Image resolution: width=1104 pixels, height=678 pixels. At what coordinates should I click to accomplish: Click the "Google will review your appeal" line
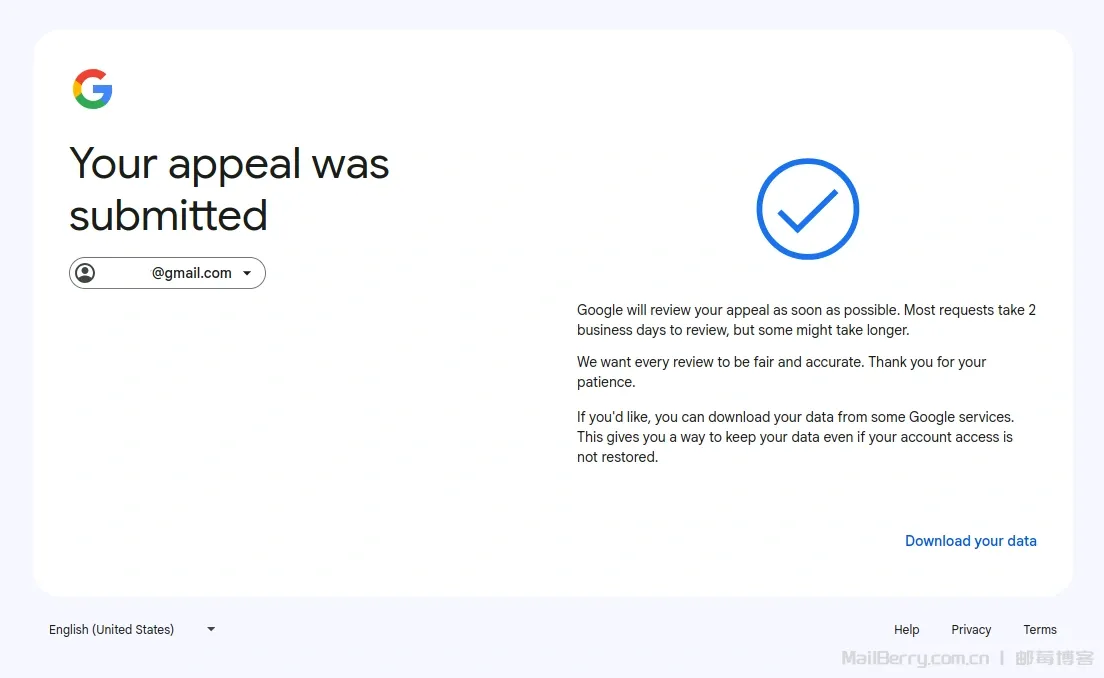[x=806, y=310]
